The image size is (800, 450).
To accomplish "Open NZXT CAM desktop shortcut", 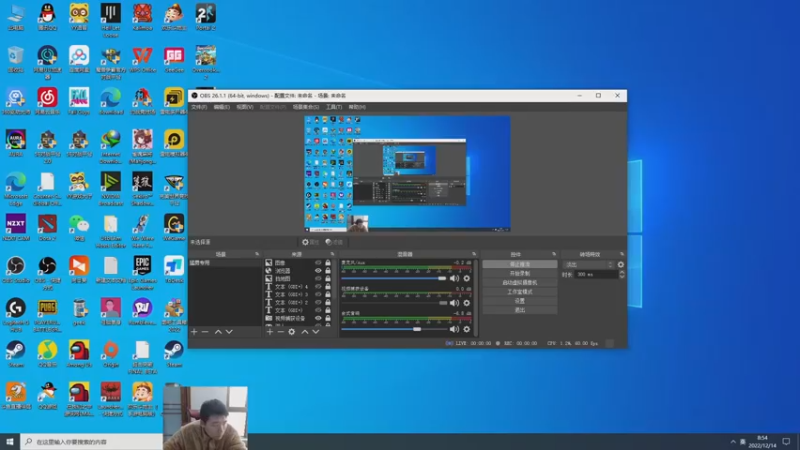I will [16, 228].
